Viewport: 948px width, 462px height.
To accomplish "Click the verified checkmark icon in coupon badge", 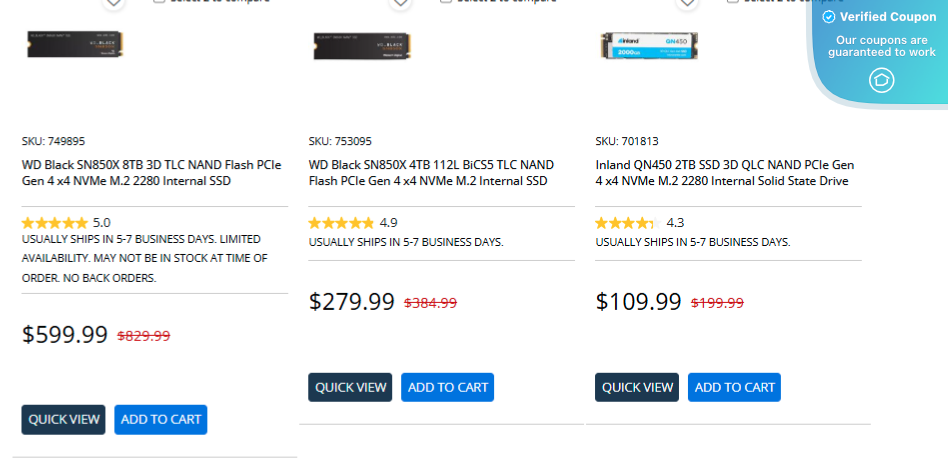I will pos(828,17).
